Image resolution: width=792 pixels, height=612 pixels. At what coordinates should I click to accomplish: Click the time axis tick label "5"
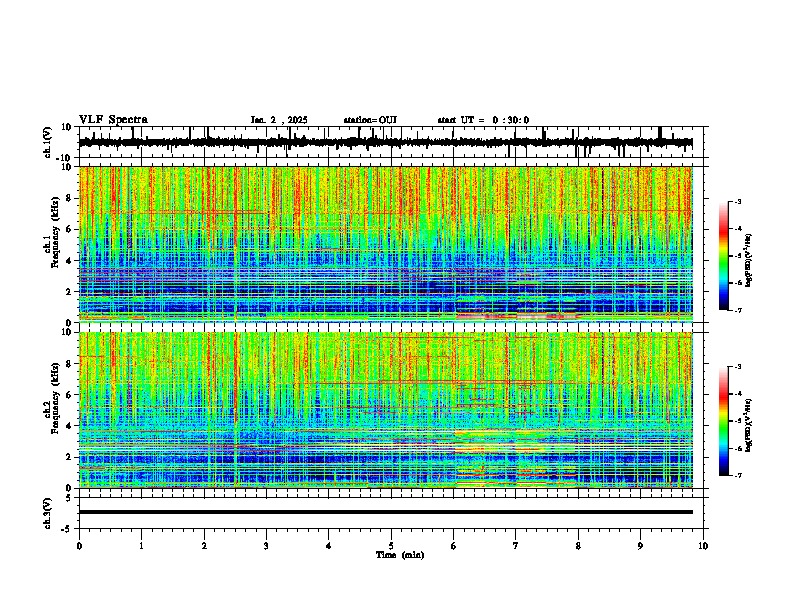(x=391, y=546)
